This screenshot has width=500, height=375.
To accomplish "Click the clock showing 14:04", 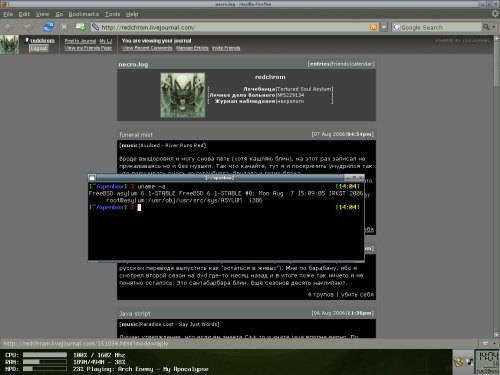I will click(x=487, y=361).
